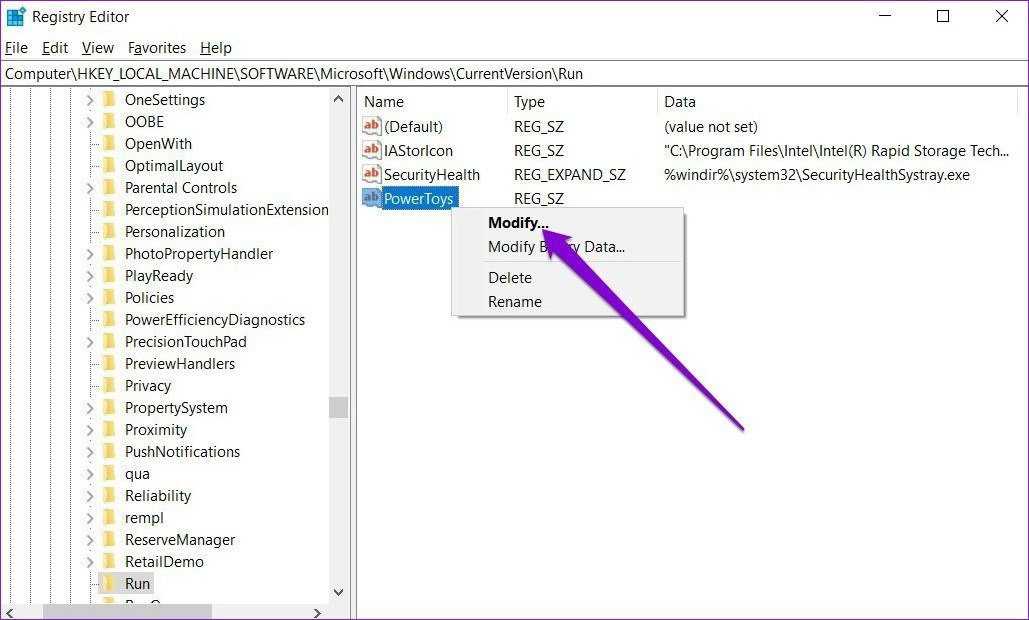Expand the Parental Controls key
Viewport: 1029px width, 620px height.
click(x=89, y=187)
